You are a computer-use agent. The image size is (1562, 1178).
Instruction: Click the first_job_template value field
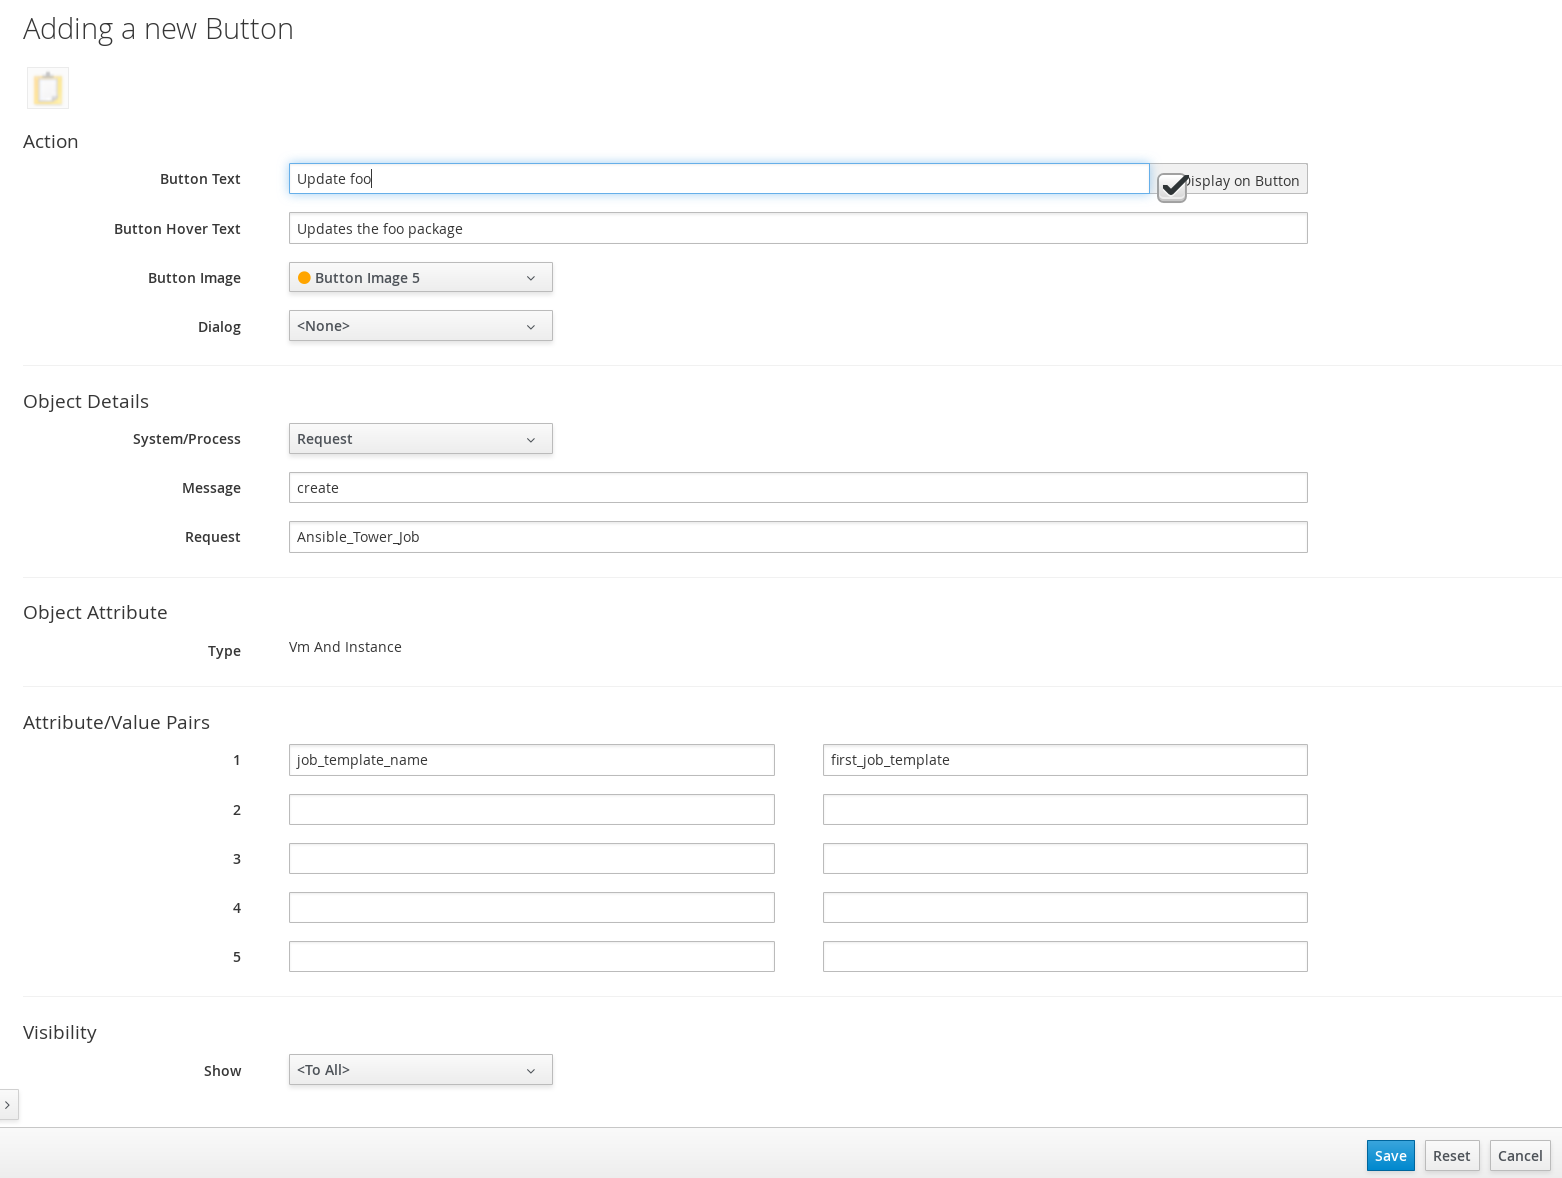(1064, 759)
